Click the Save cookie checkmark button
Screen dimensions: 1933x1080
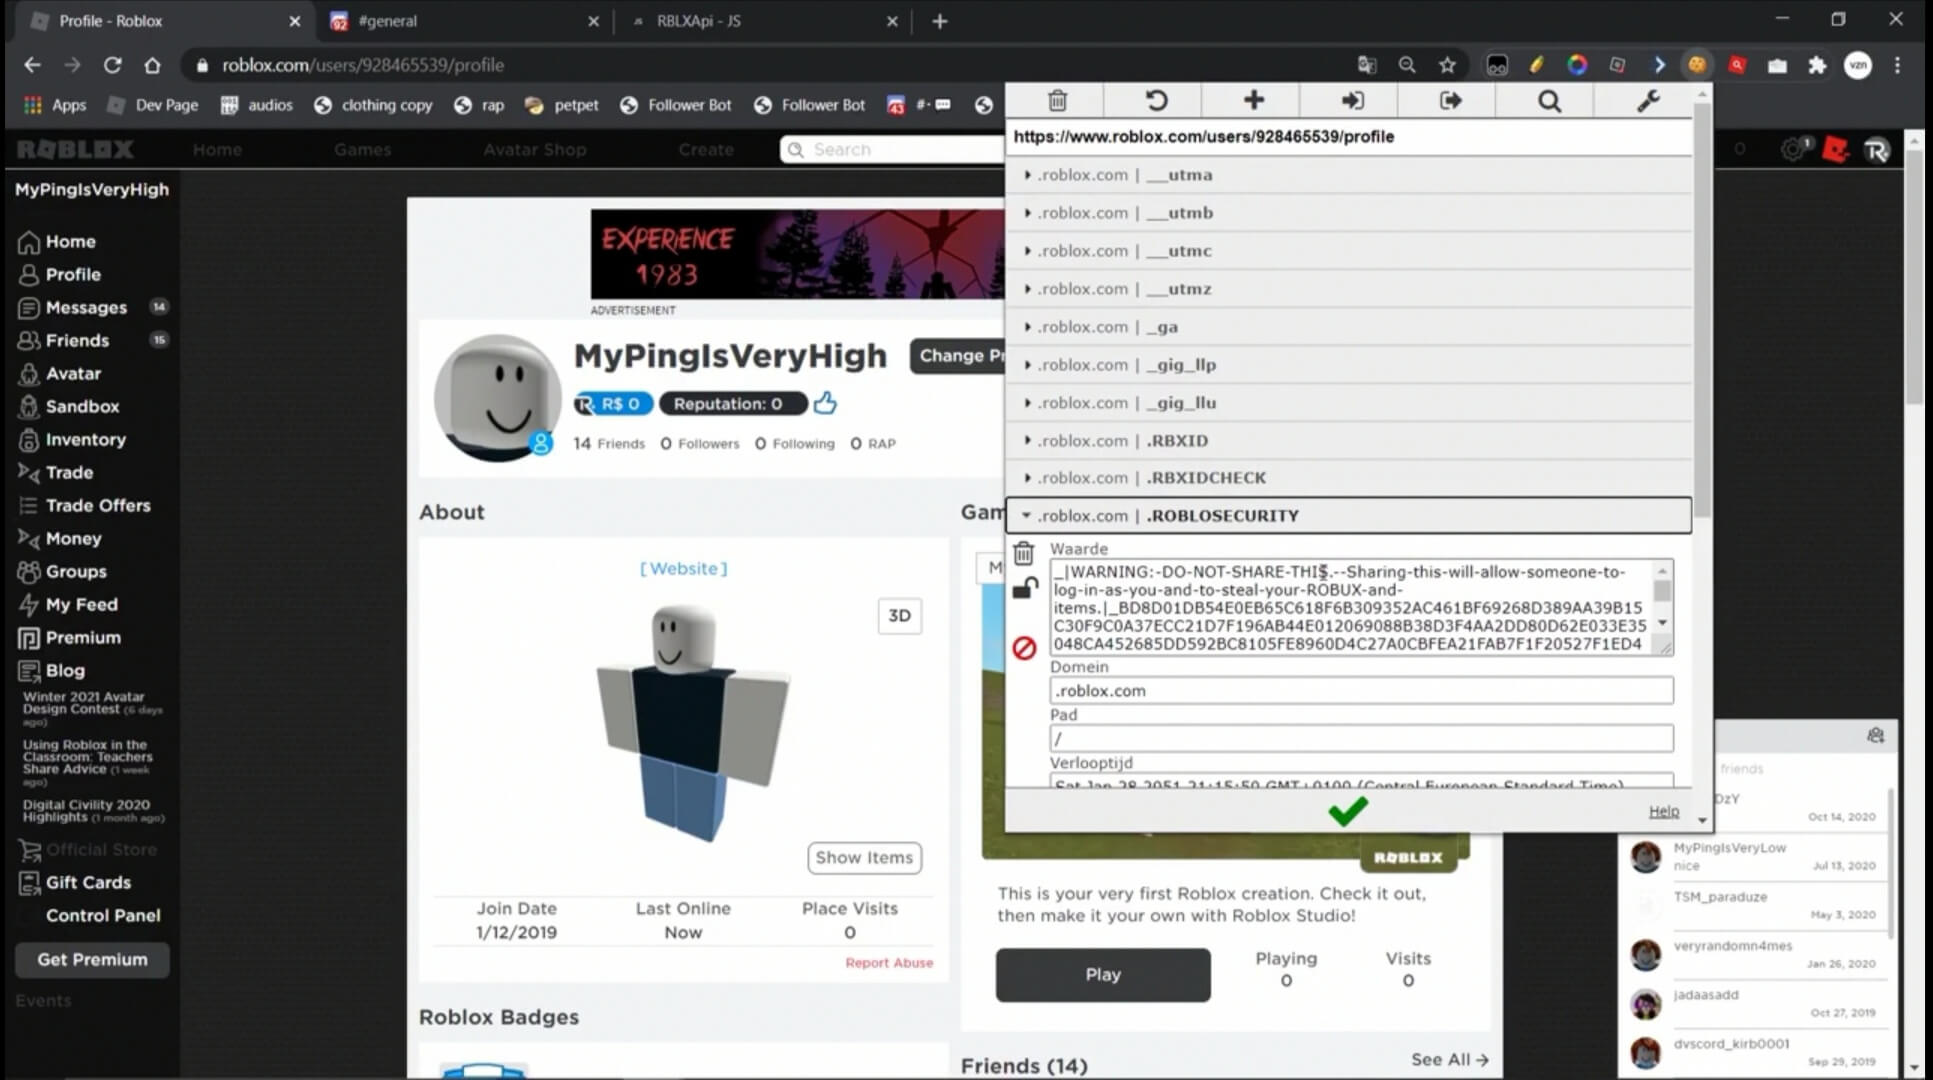[1344, 810]
